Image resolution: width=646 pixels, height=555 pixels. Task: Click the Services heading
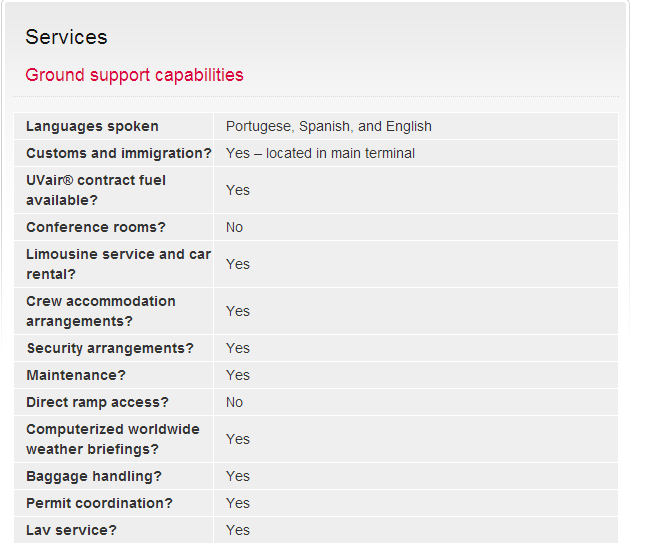pos(66,37)
